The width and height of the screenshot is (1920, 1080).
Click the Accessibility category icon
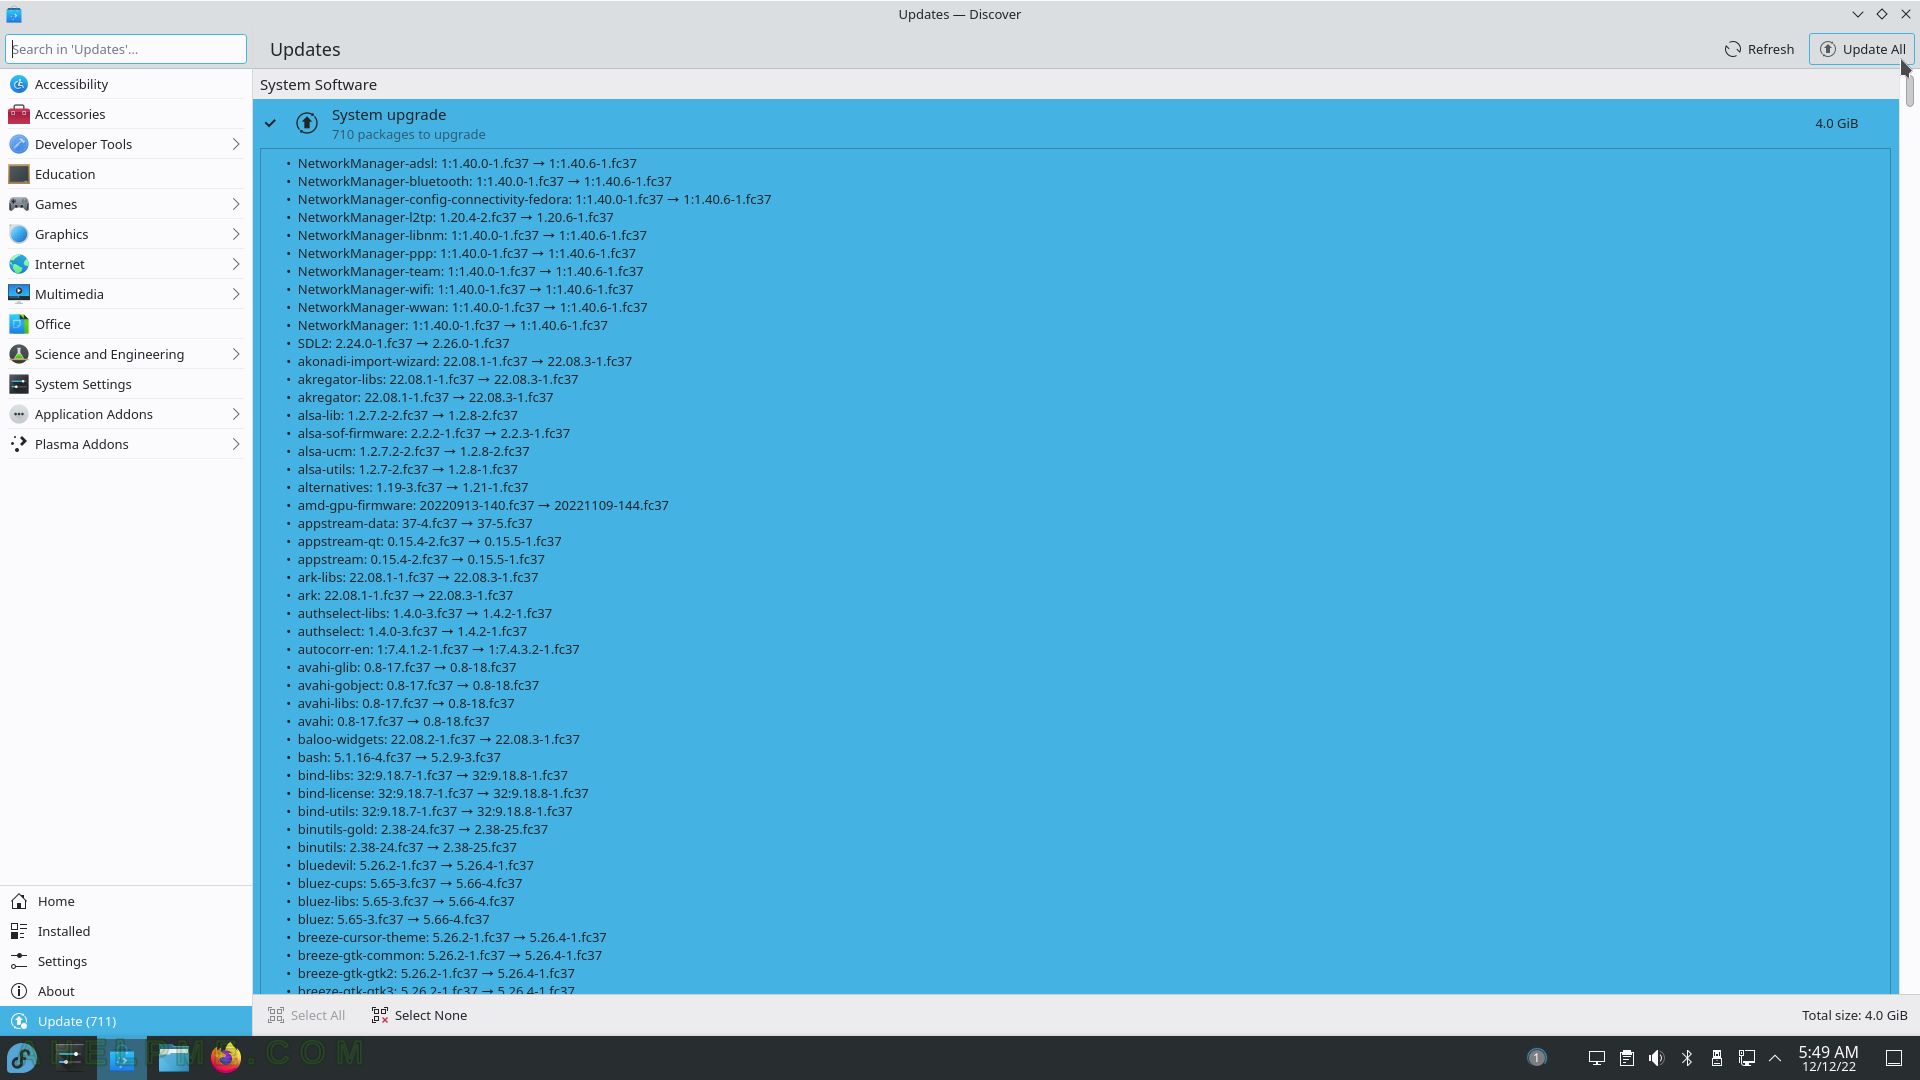[x=18, y=84]
